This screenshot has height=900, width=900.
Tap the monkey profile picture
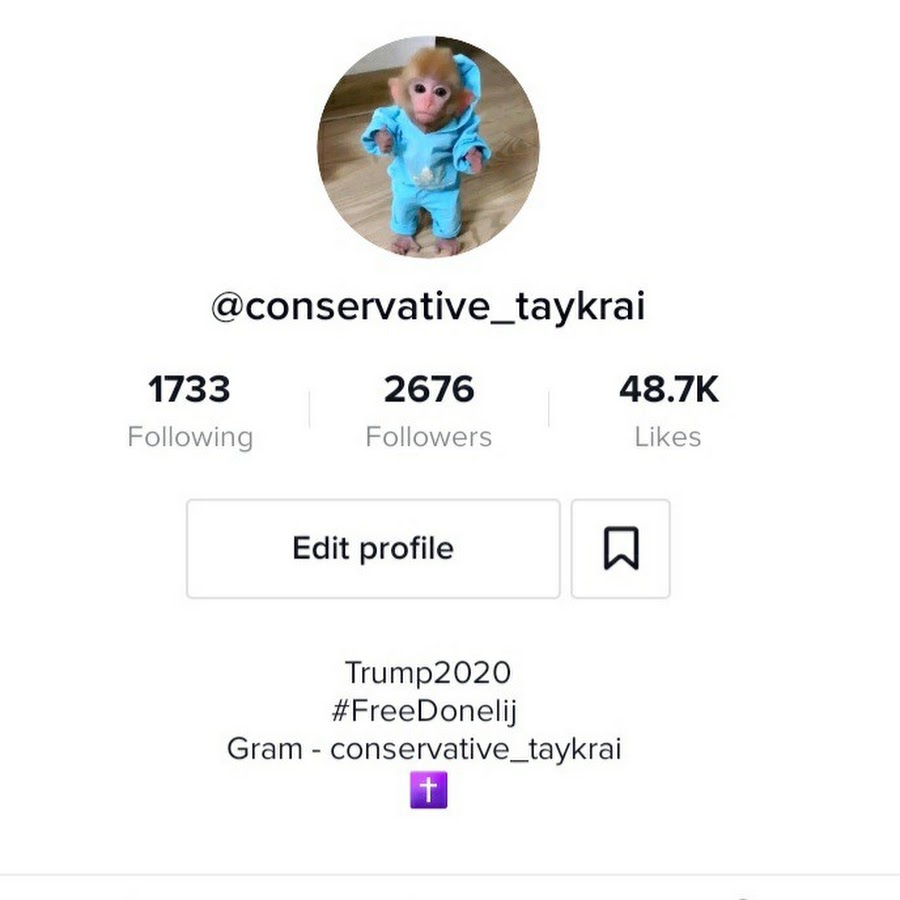[x=428, y=147]
